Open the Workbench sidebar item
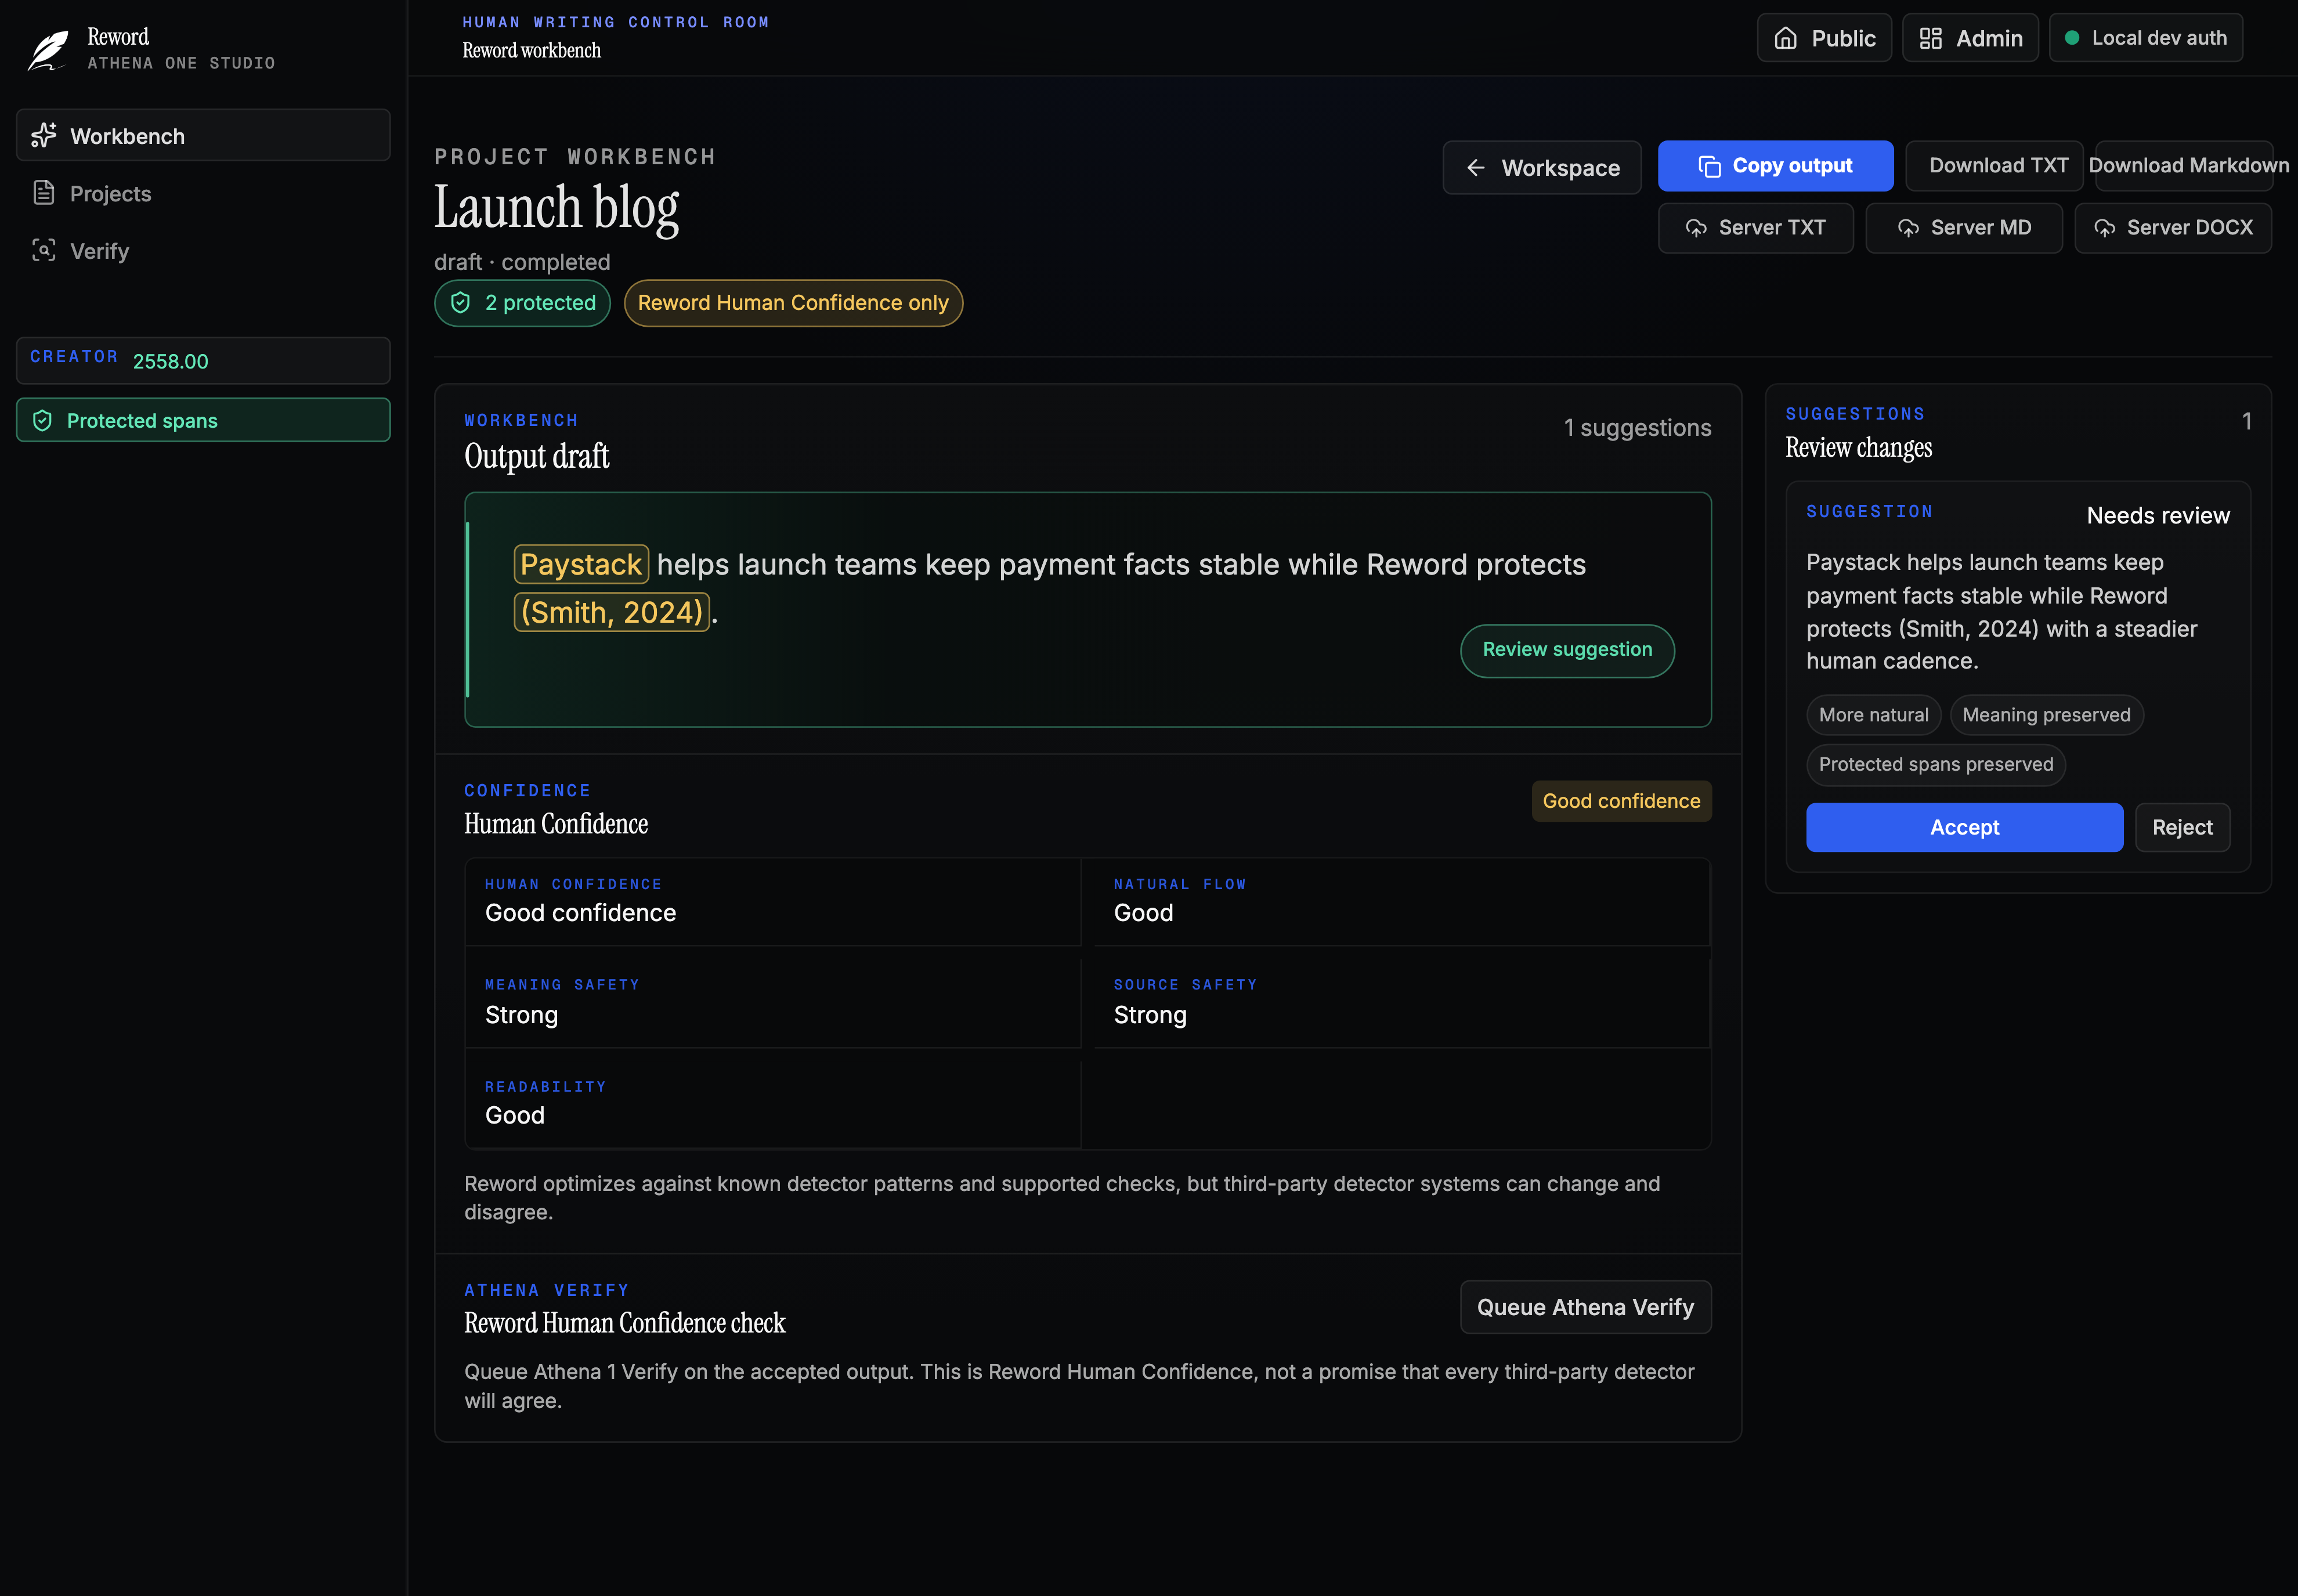The image size is (2298, 1596). [x=203, y=135]
